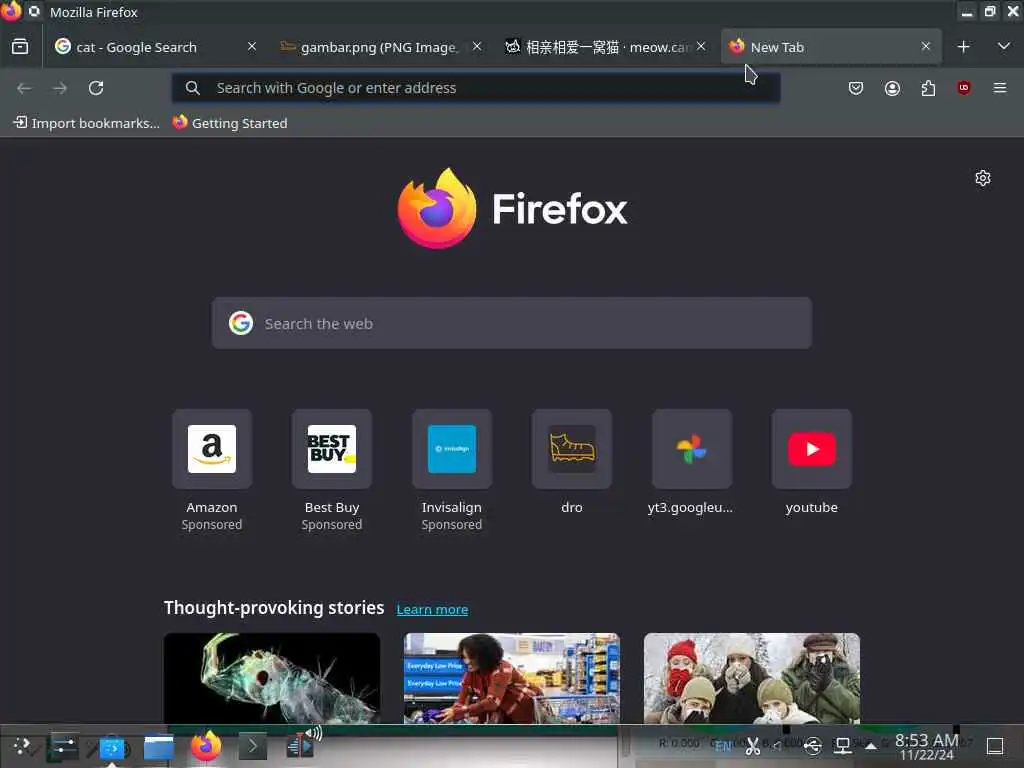1024x768 pixels.
Task: Reload the current page
Action: (96, 88)
